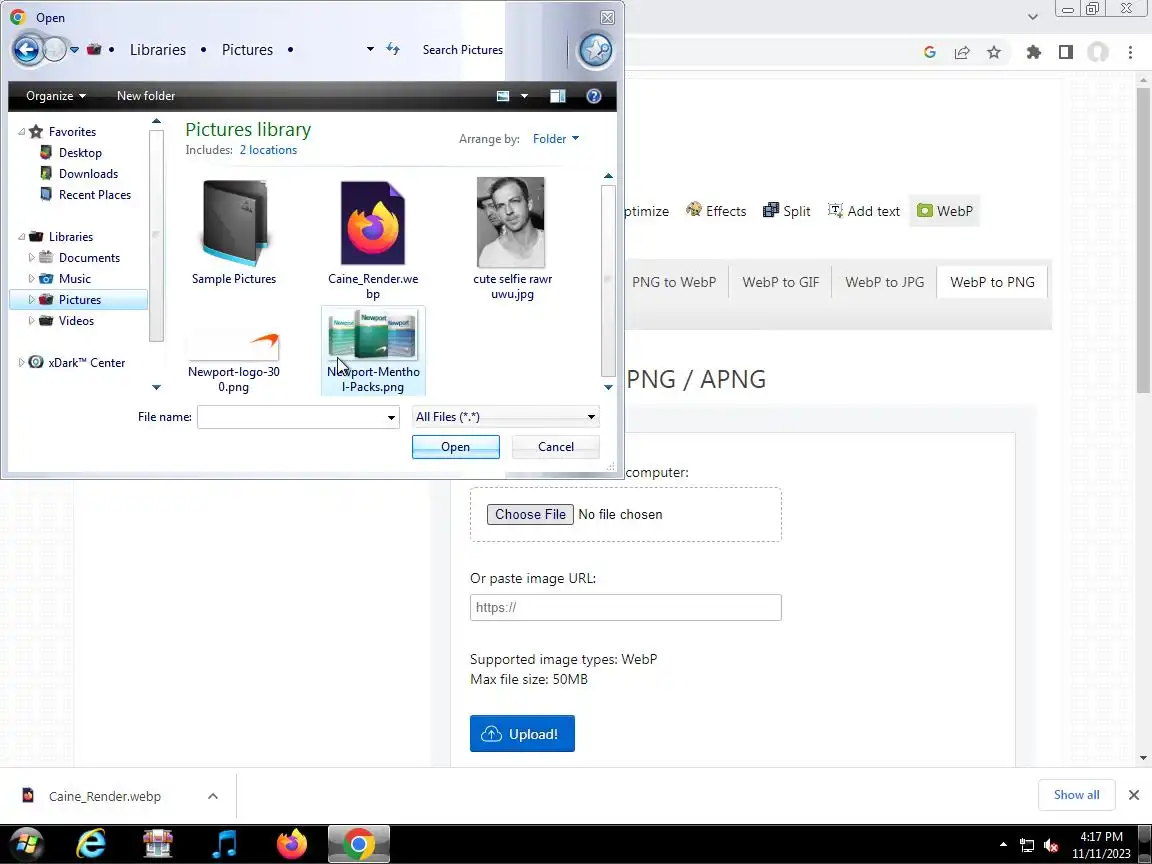Select Recent Places in Favorites
This screenshot has height=864, width=1152.
coord(95,195)
